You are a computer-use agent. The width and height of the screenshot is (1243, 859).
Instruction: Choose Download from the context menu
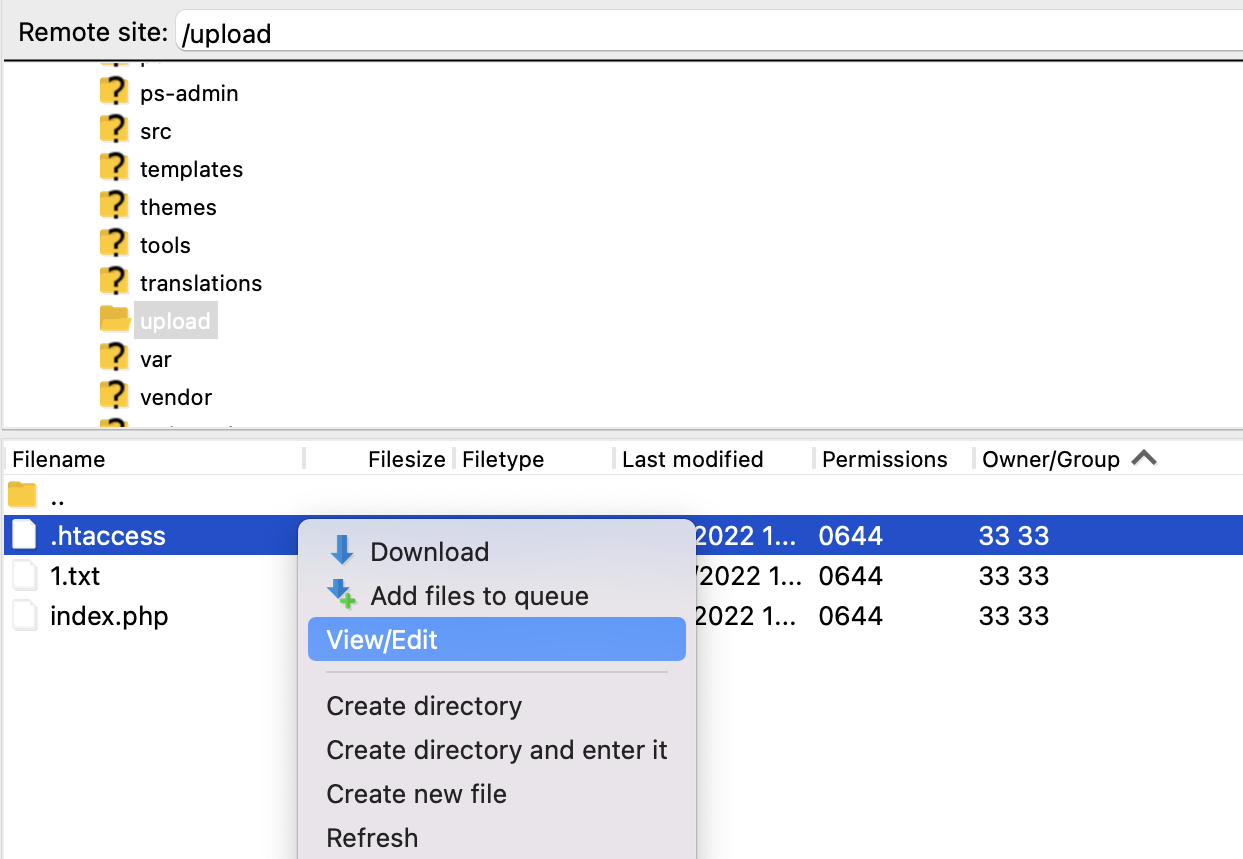[x=497, y=552]
